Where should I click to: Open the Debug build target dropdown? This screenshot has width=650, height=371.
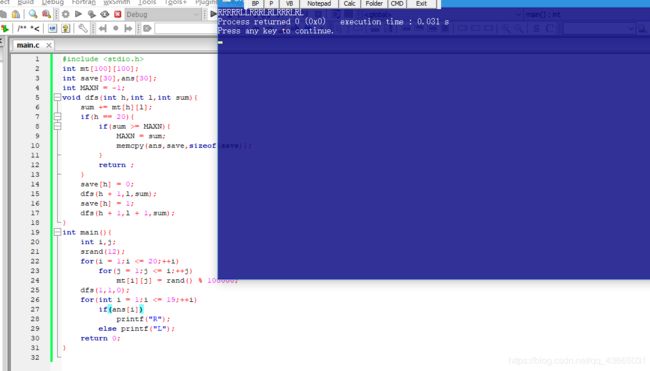(x=163, y=14)
